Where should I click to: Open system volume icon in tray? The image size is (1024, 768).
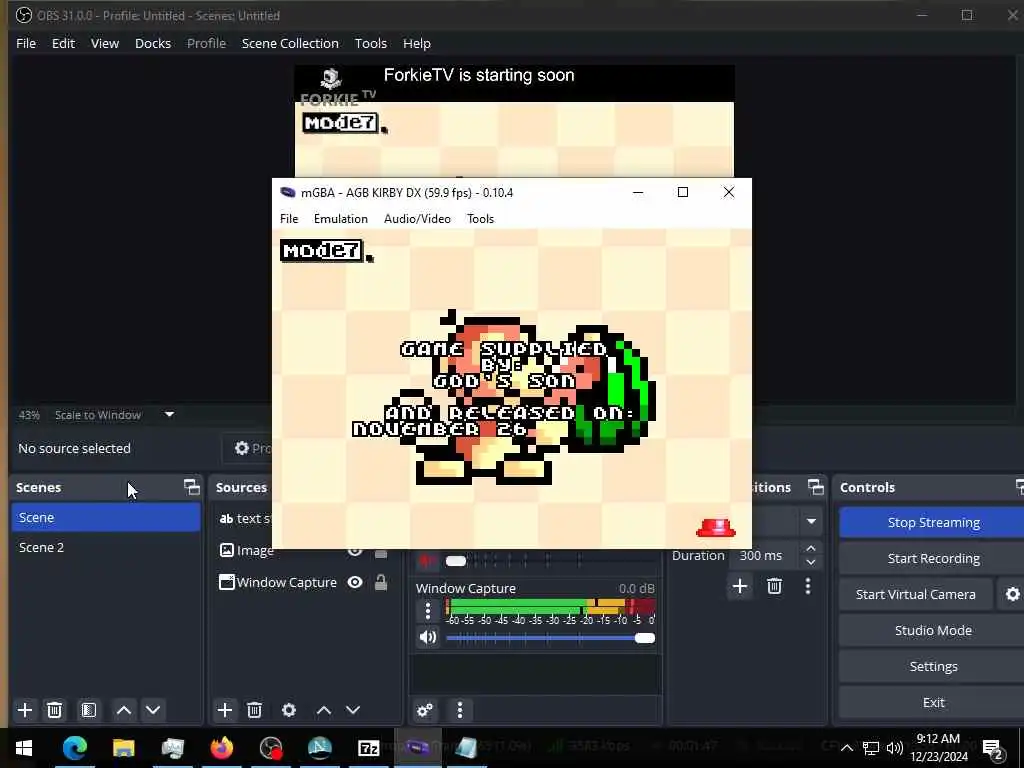[895, 748]
